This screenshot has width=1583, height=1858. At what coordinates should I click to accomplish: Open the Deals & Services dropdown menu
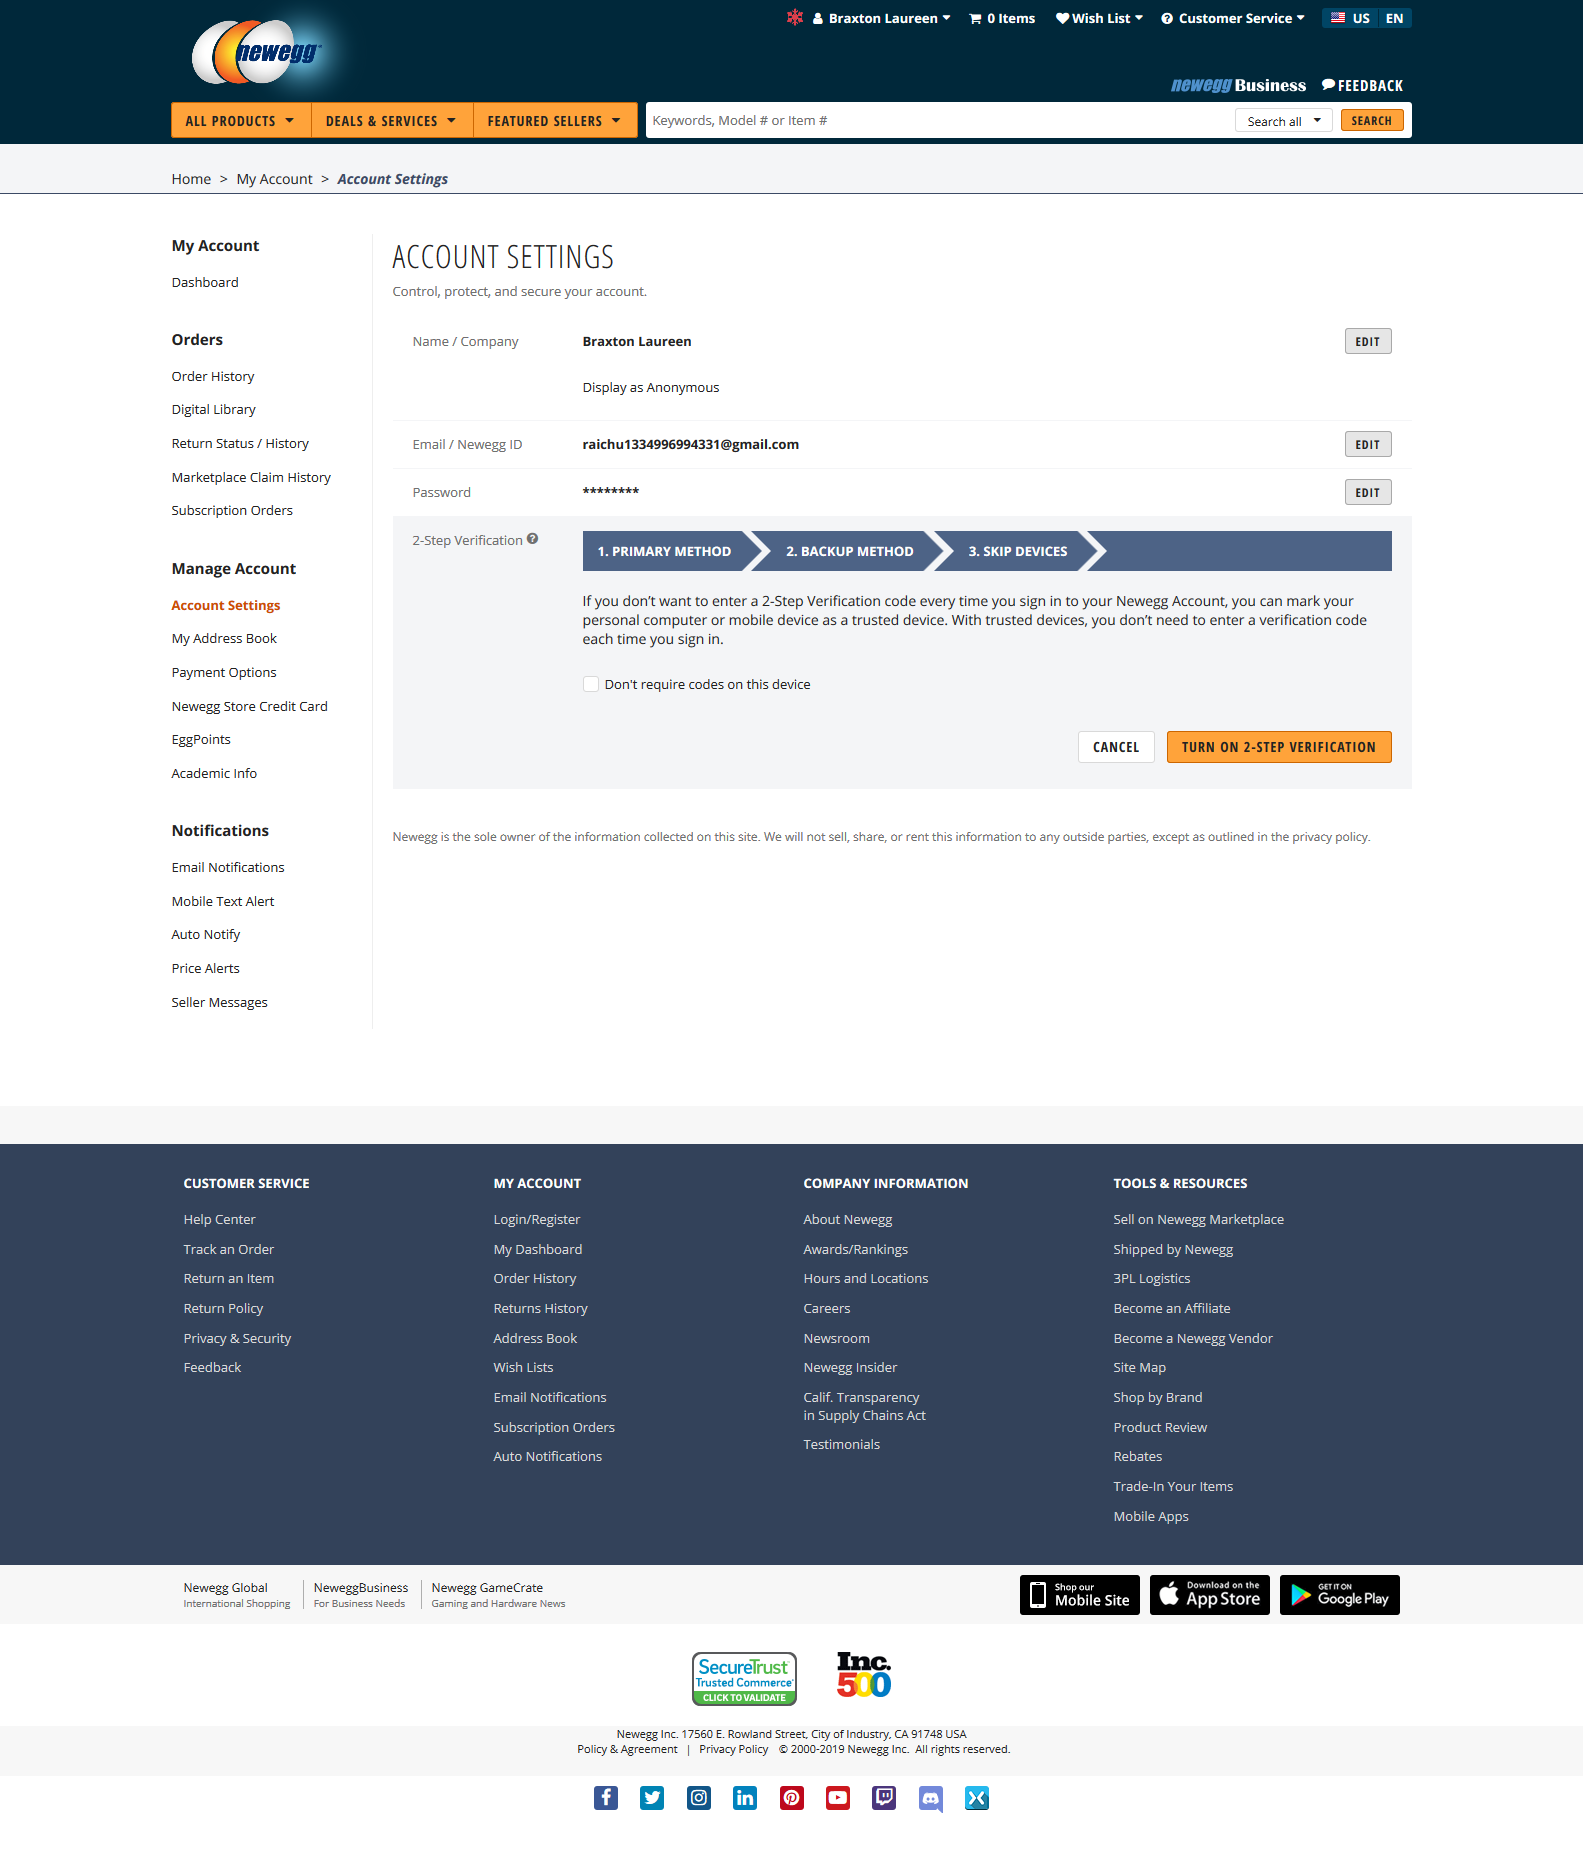point(392,120)
